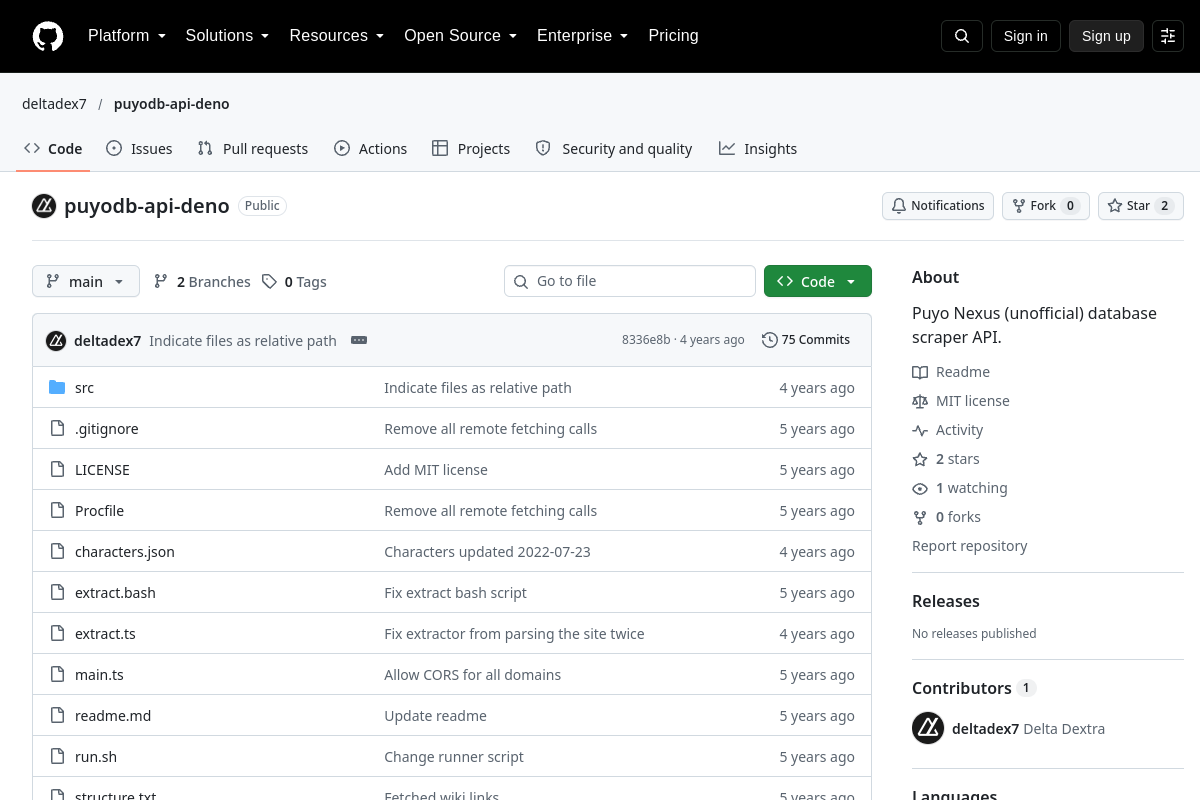Expand the Enterprise menu
1200x800 pixels.
click(x=583, y=36)
